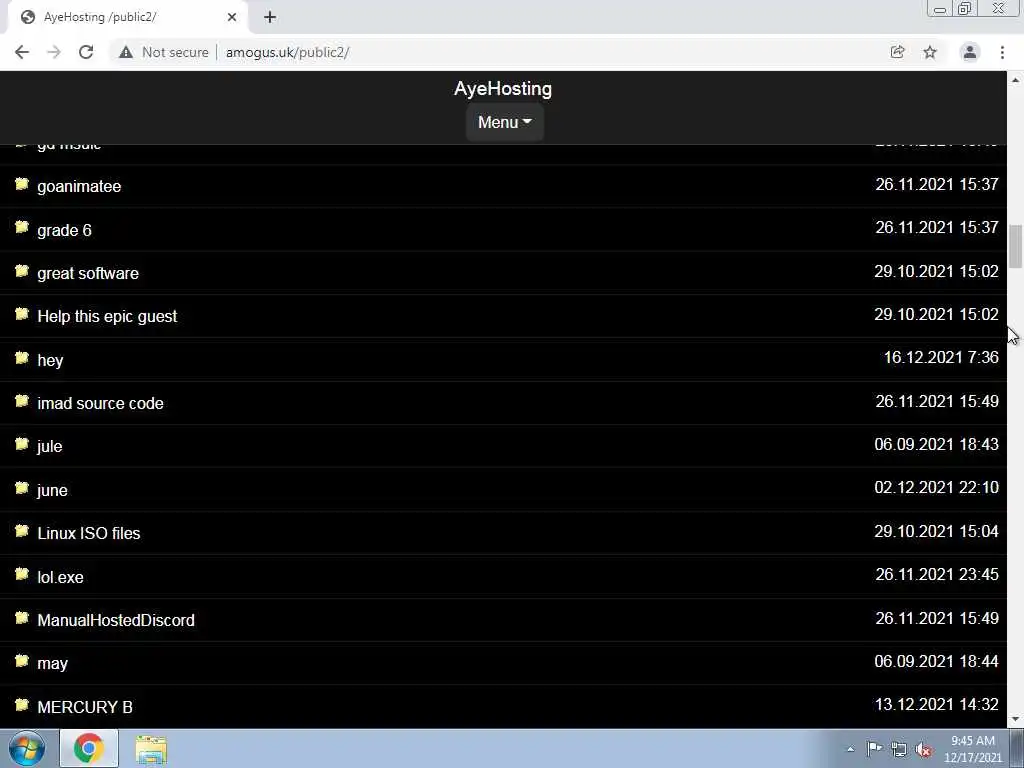This screenshot has height=768, width=1024.
Task: Open the lol.exe folder
Action: (60, 577)
